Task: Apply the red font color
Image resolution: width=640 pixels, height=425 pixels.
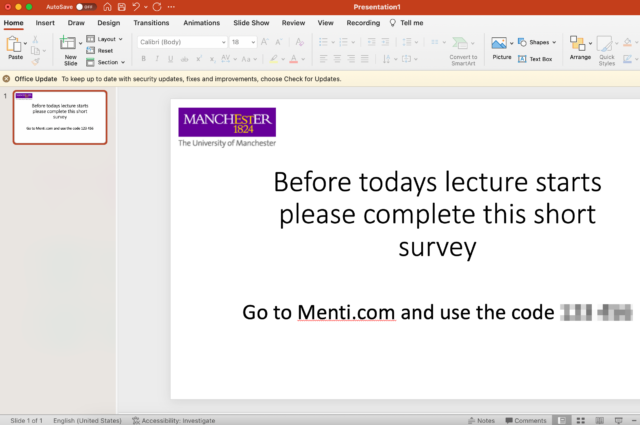Action: [x=293, y=59]
